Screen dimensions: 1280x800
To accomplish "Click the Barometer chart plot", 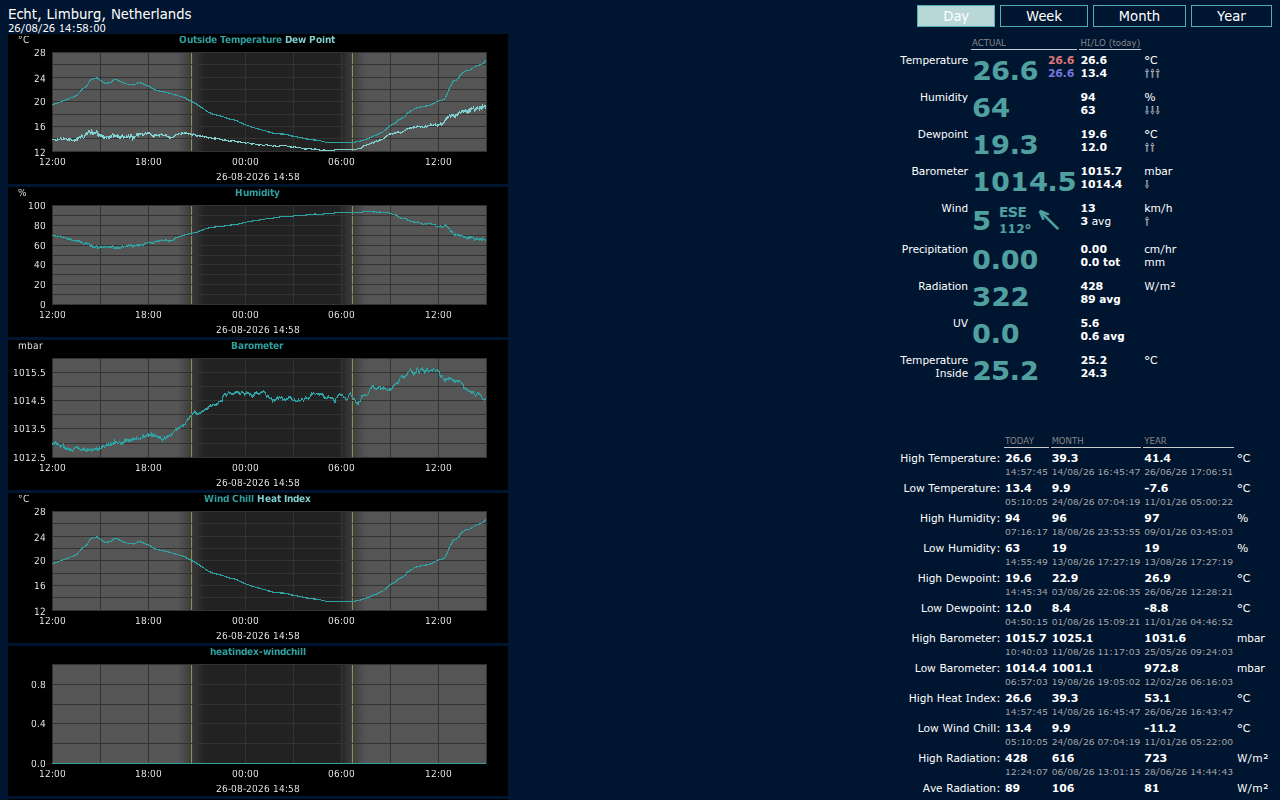I will pyautogui.click(x=269, y=408).
